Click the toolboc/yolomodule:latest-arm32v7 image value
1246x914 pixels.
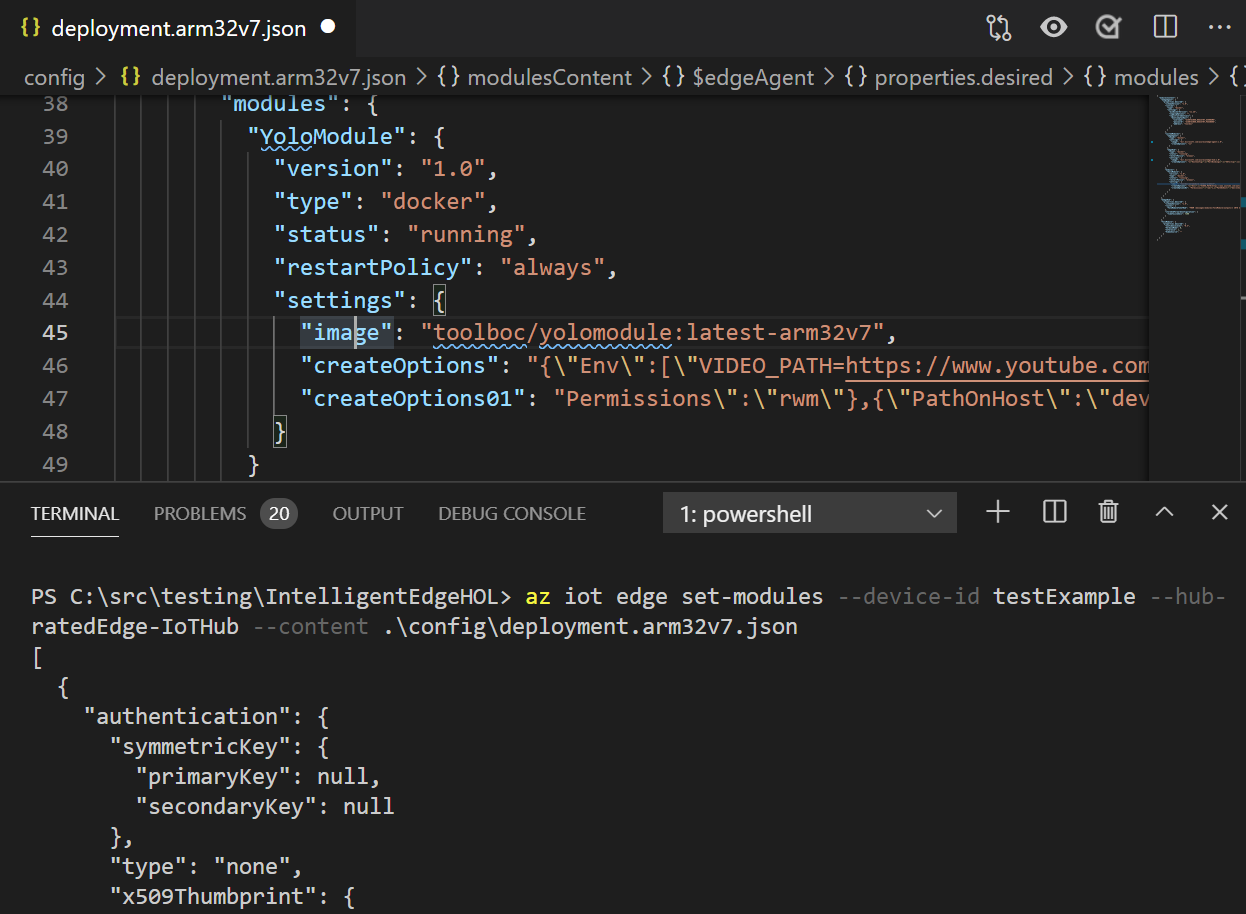(x=654, y=332)
